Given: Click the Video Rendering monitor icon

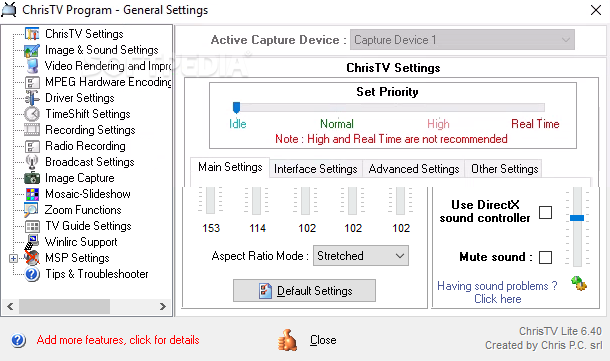Looking at the screenshot, I should (32, 66).
